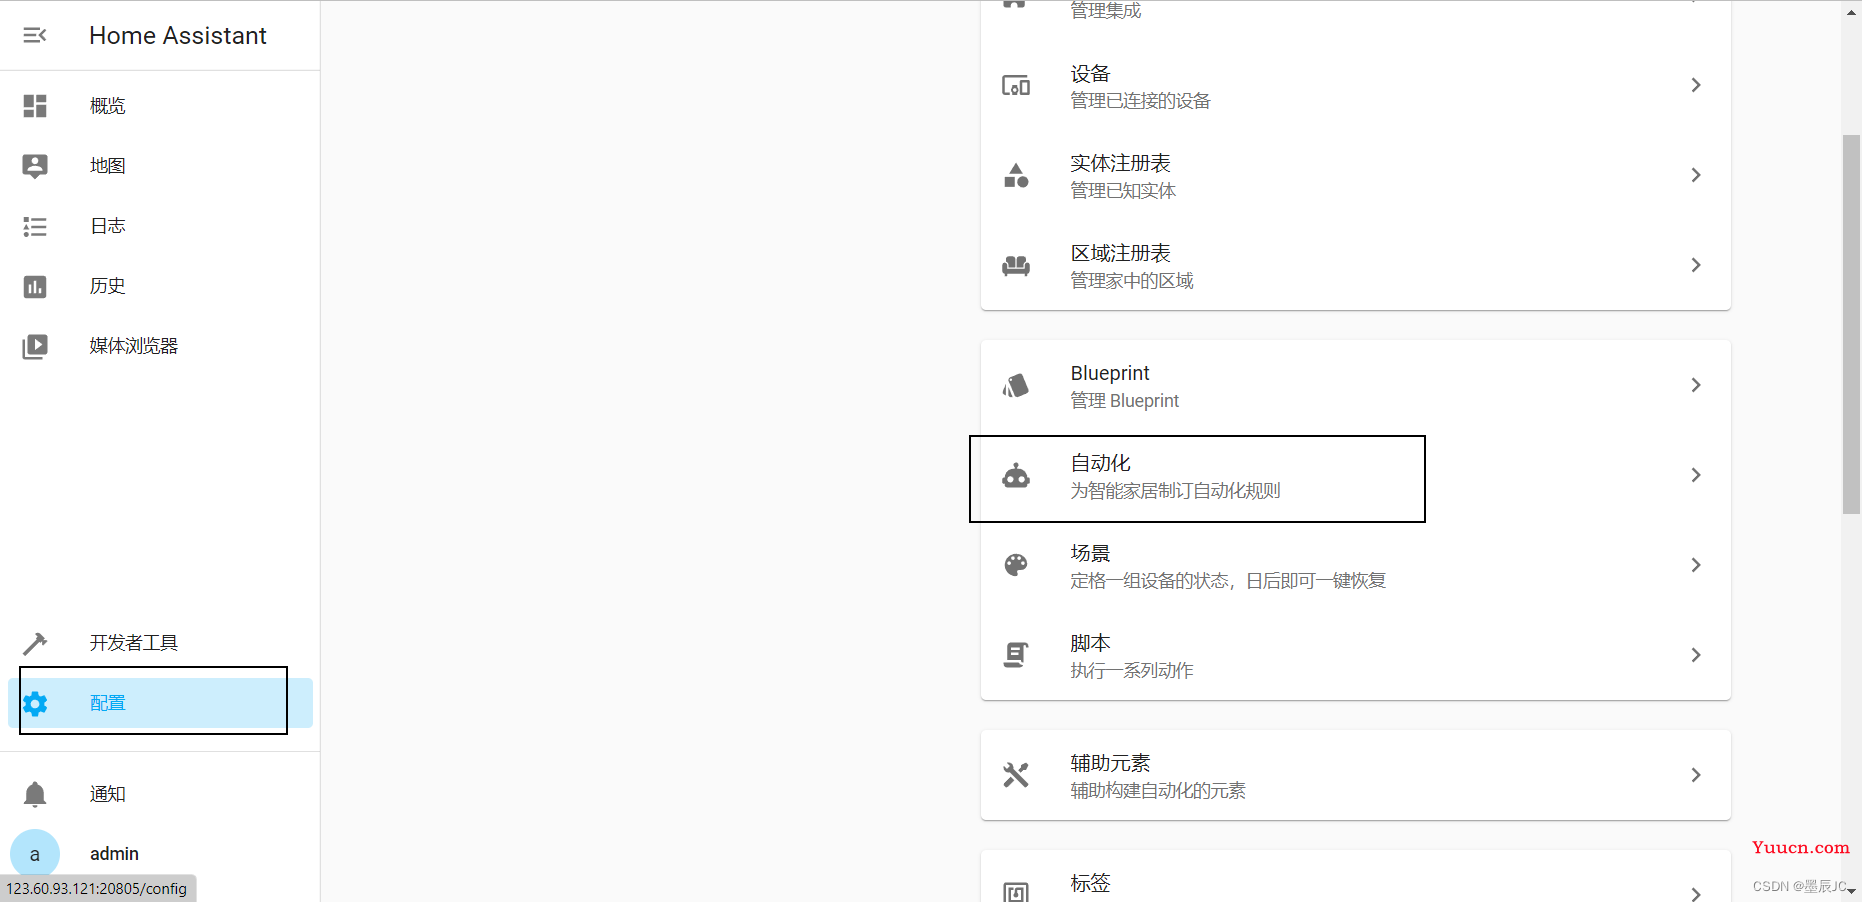The width and height of the screenshot is (1862, 902).
Task: Open 媒体浏览器 in the sidebar
Action: coord(160,346)
